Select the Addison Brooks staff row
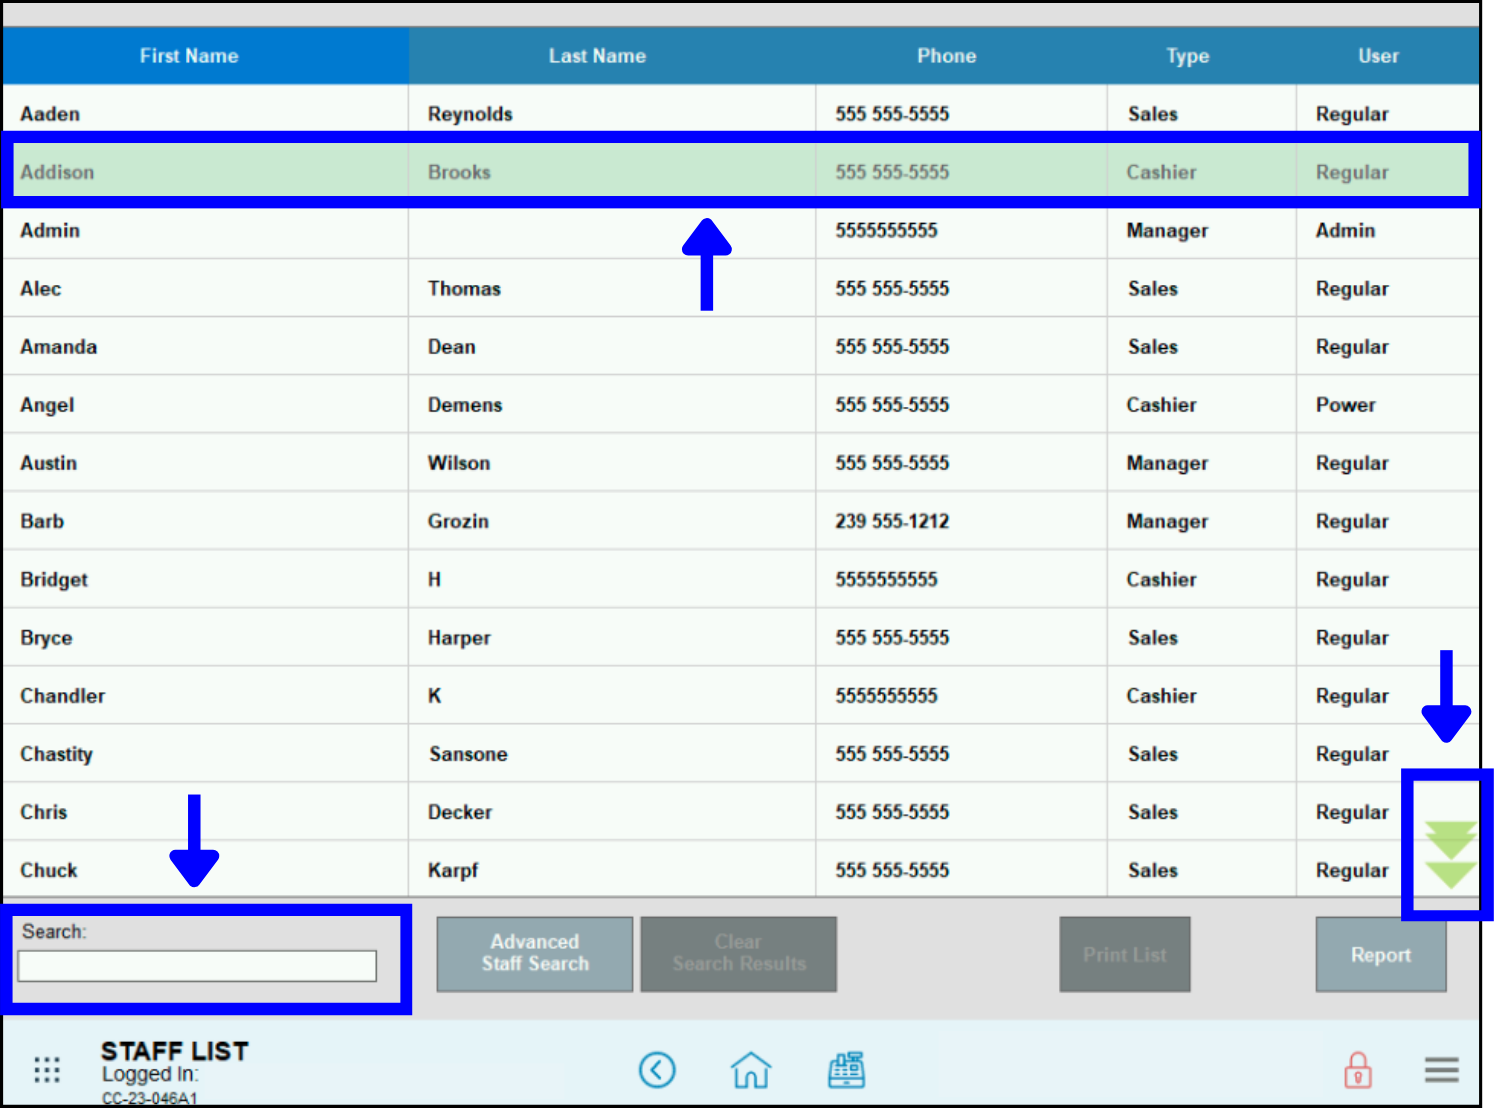The image size is (1496, 1109). tap(600, 172)
